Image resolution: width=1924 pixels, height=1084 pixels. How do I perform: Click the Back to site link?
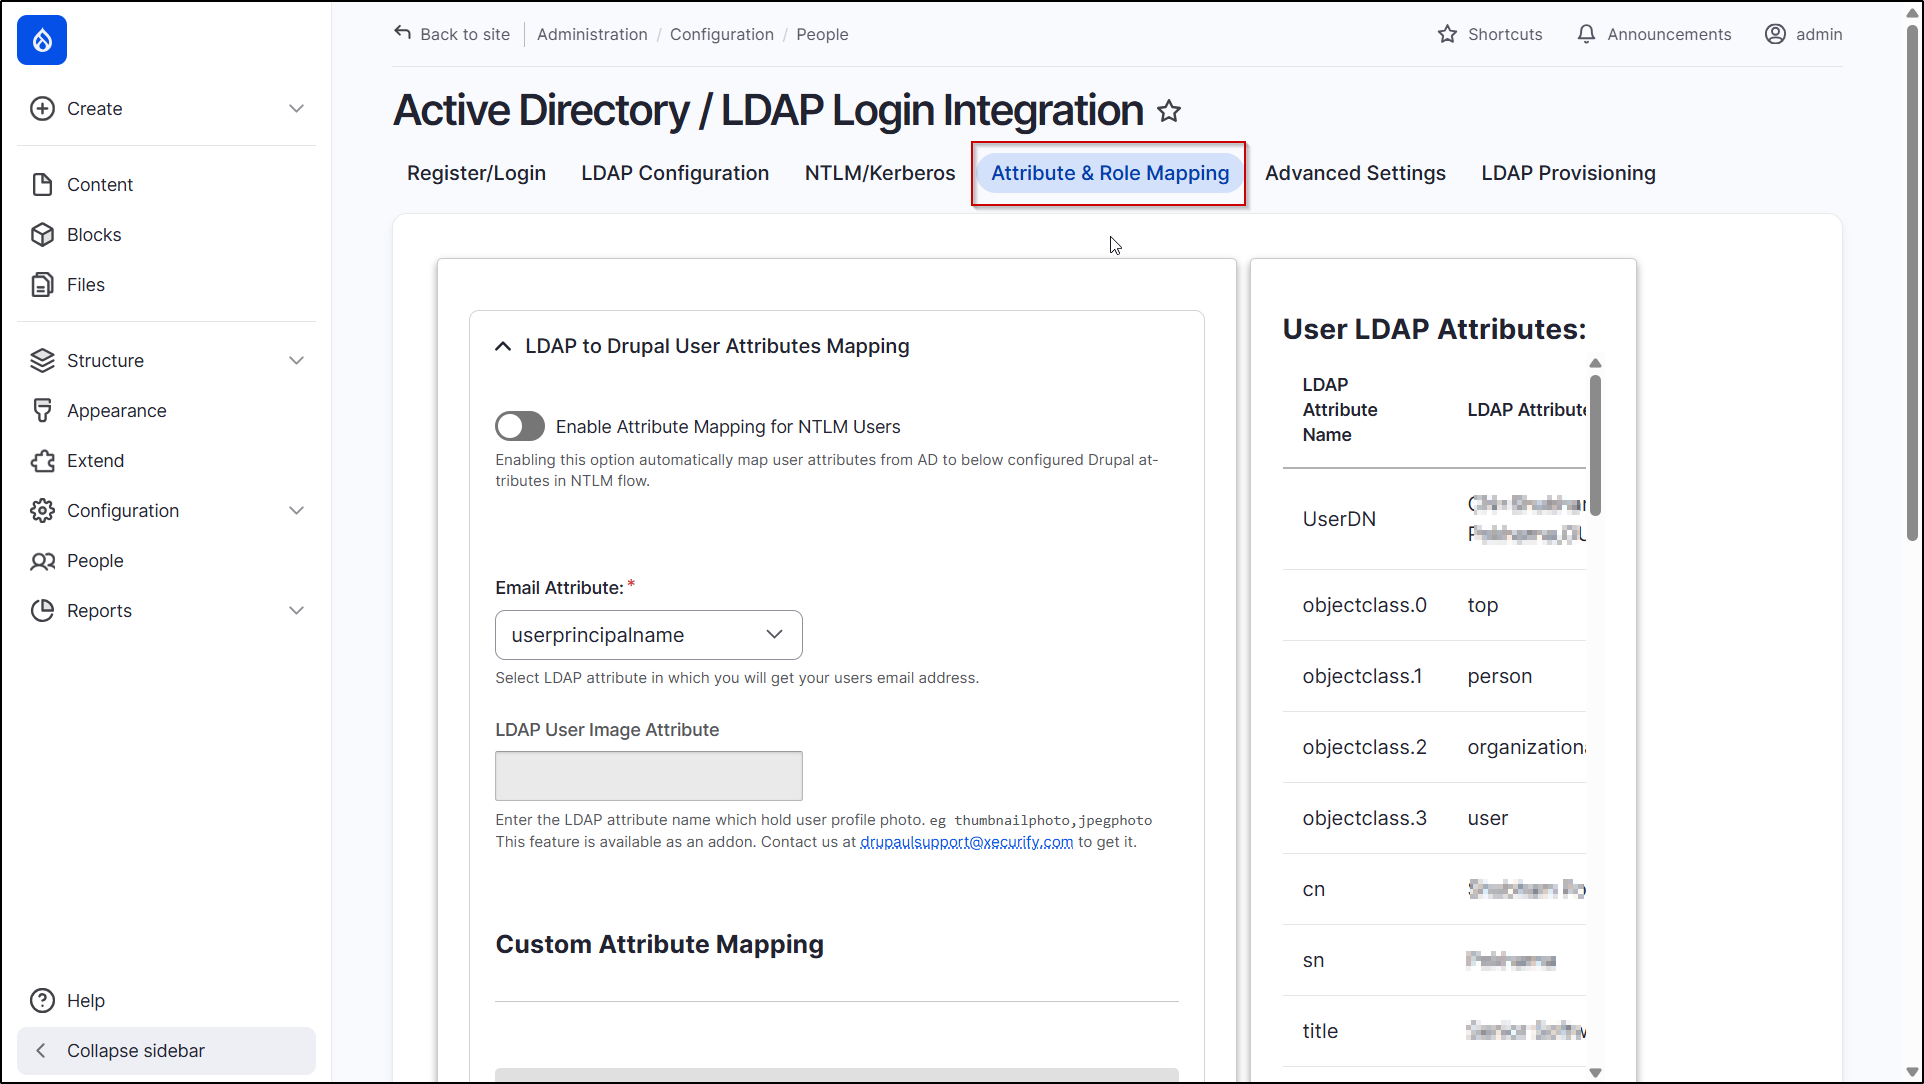click(x=452, y=33)
